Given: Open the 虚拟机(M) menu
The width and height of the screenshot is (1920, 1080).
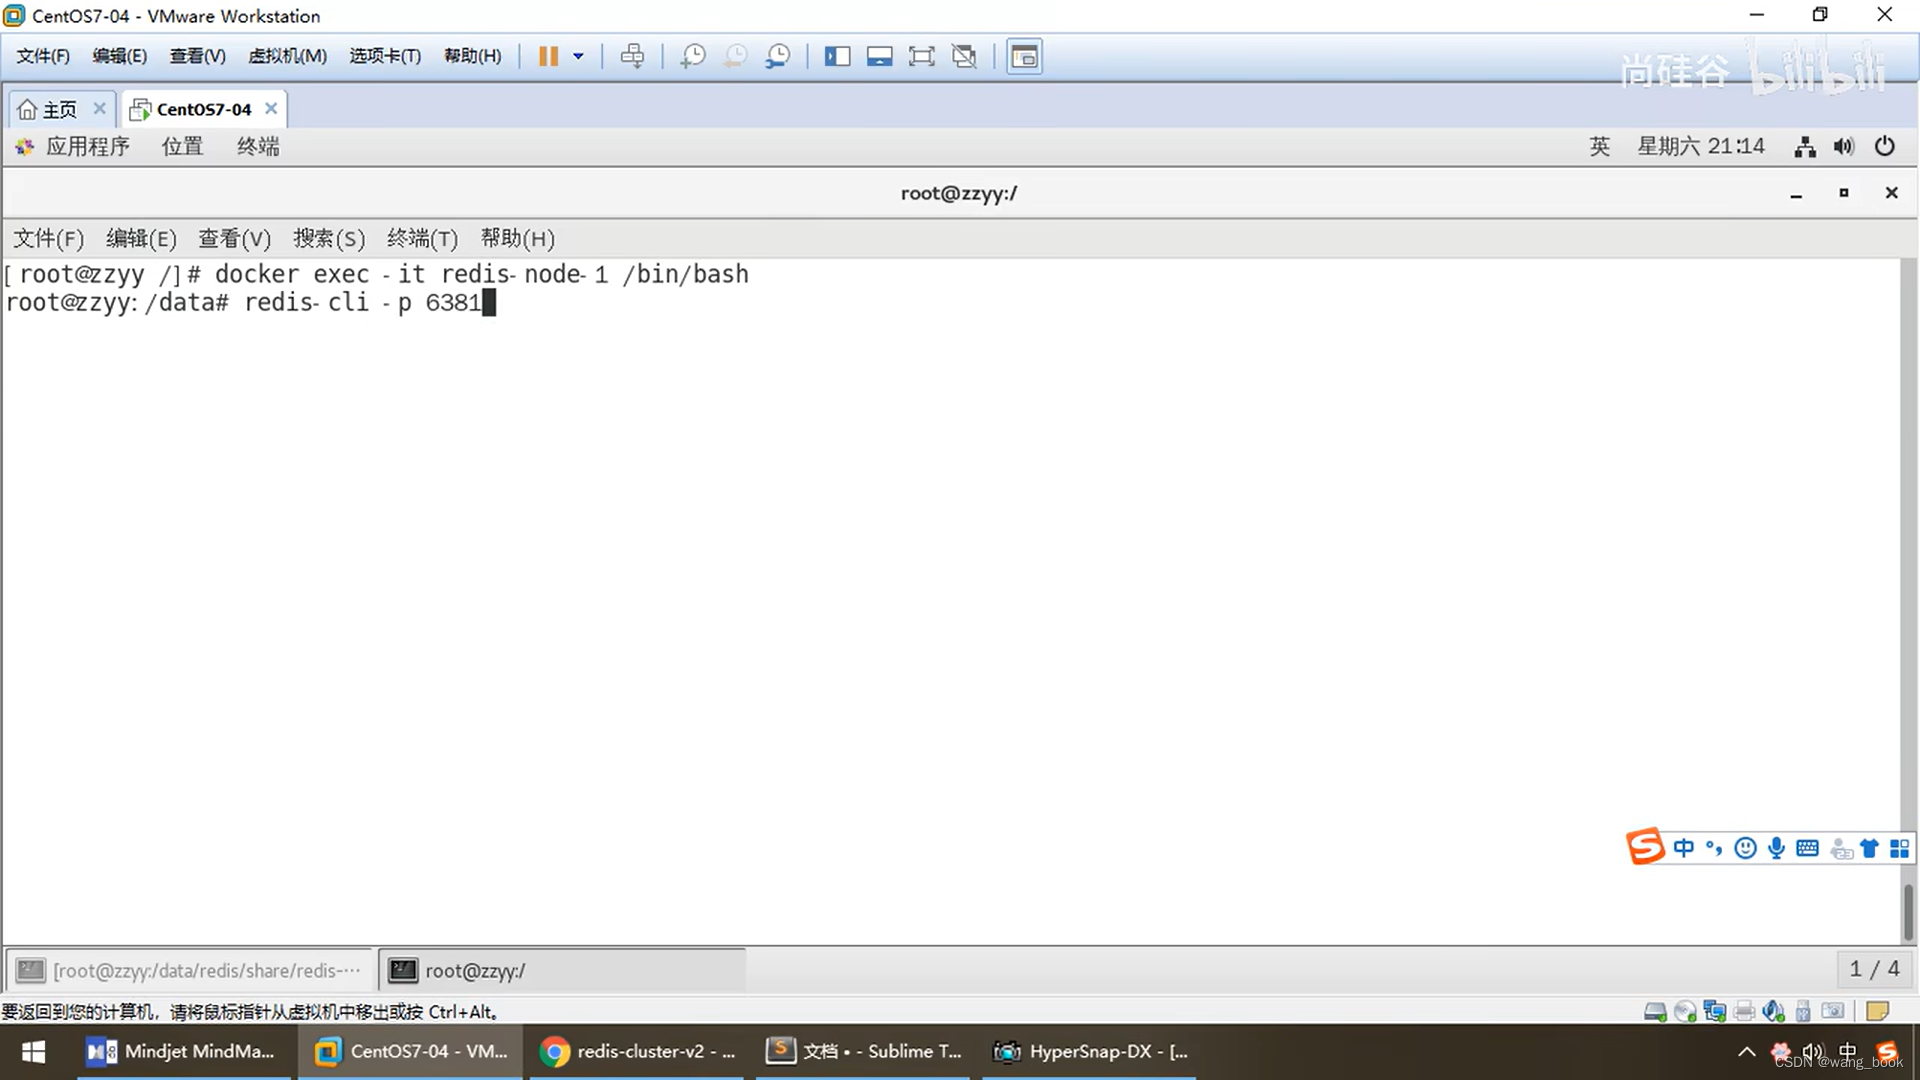Looking at the screenshot, I should [287, 56].
